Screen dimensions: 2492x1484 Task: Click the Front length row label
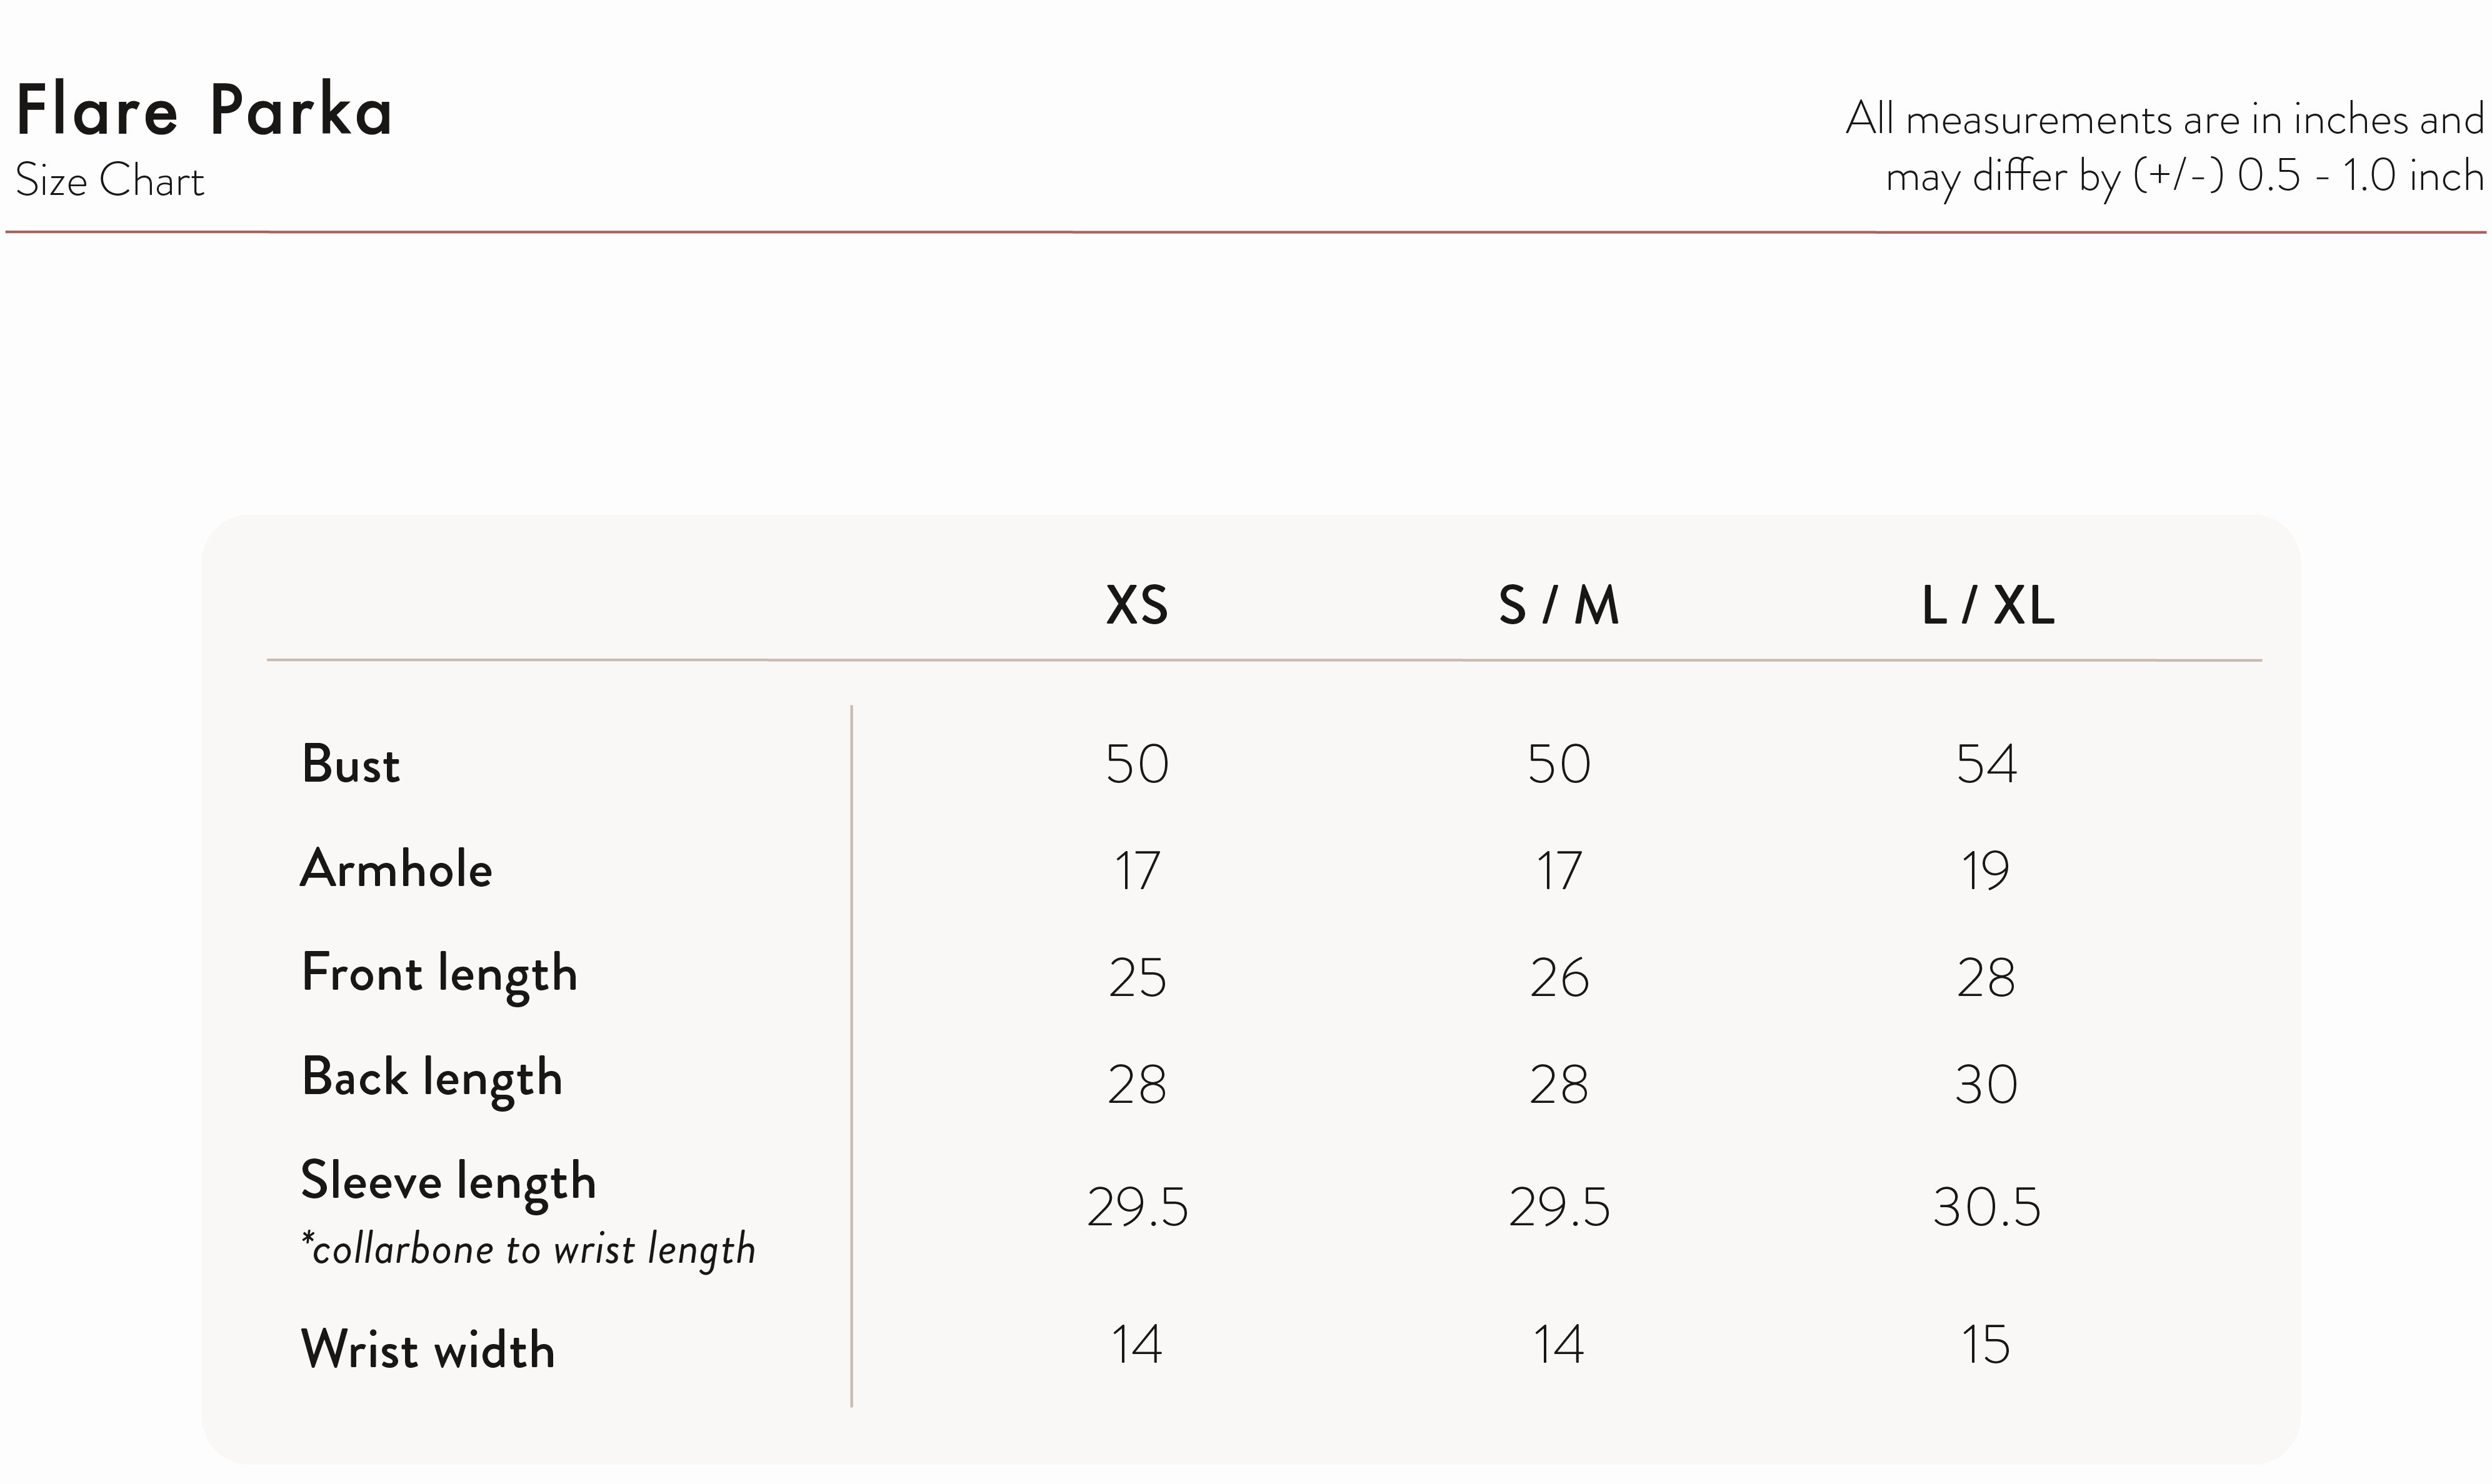point(440,975)
